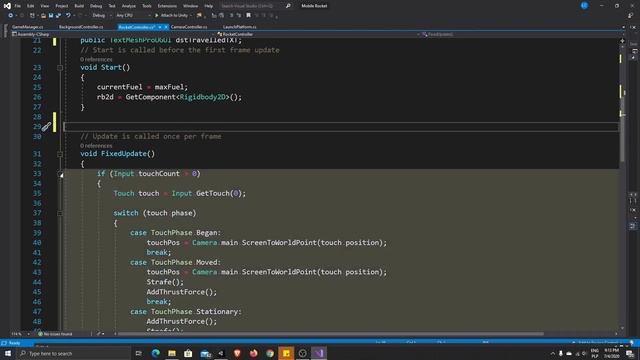Open the Analyze menu
The image size is (640, 360).
[129, 6]
